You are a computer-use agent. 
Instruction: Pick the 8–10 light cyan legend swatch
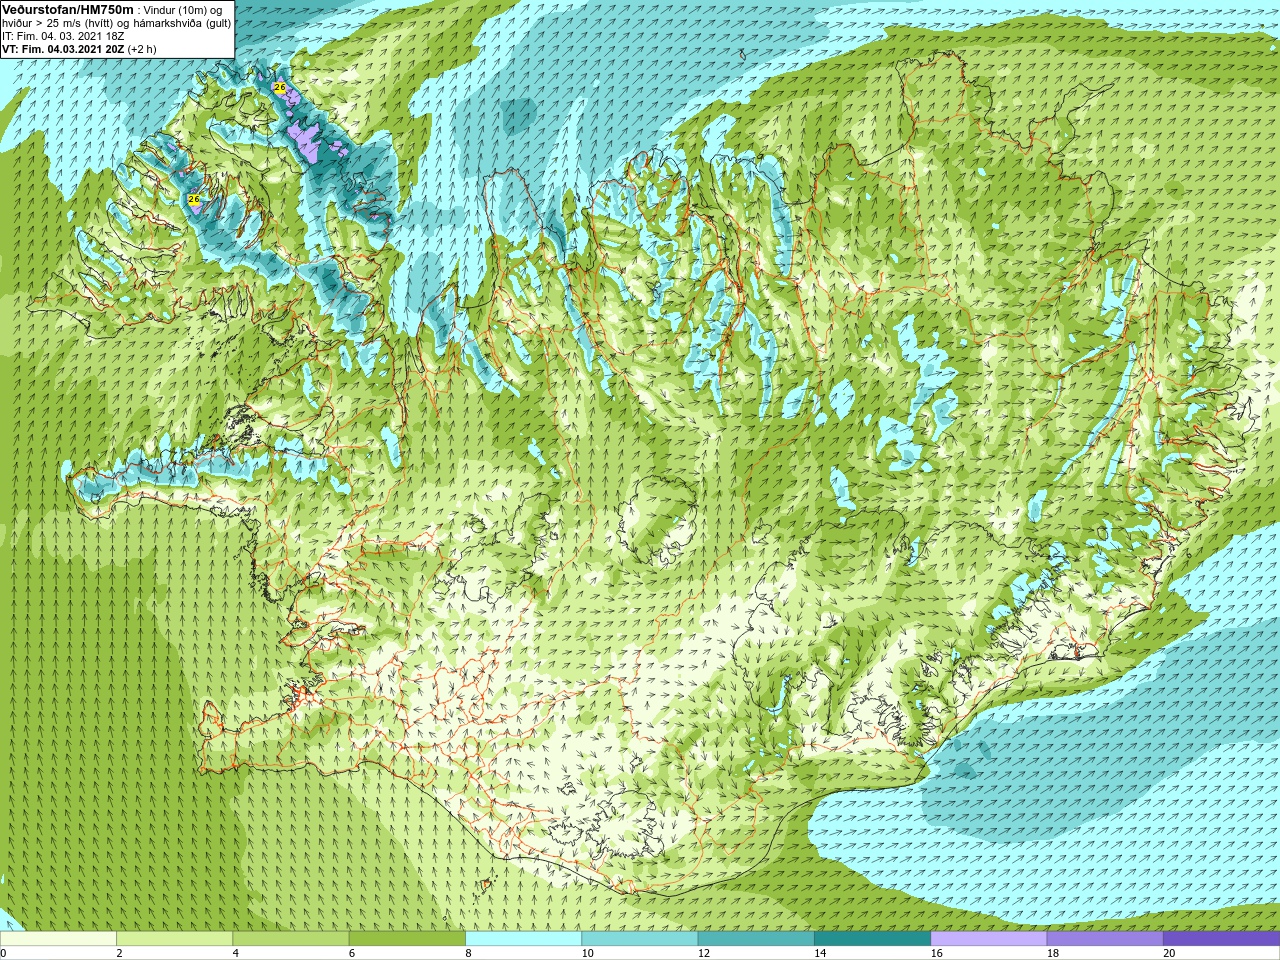523,939
